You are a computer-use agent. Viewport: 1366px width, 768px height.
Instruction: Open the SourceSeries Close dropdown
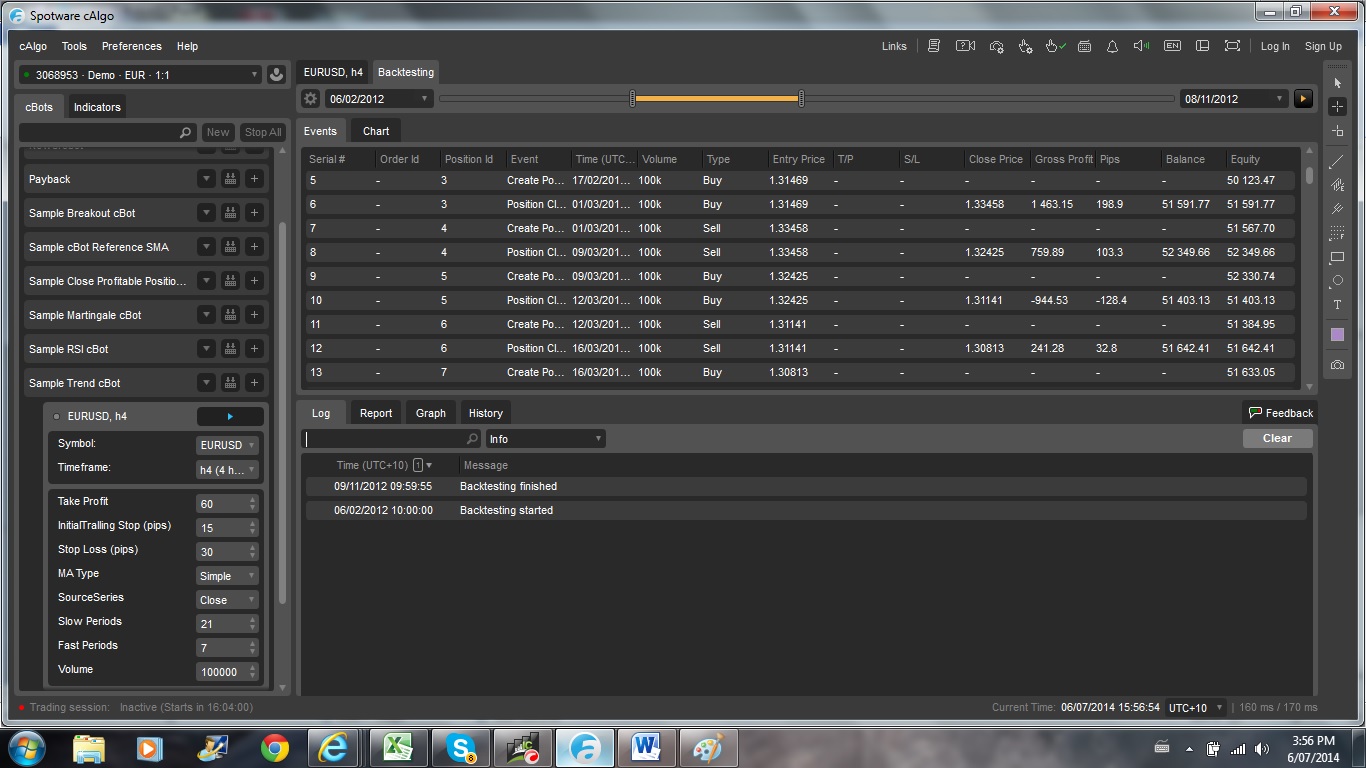click(x=227, y=600)
